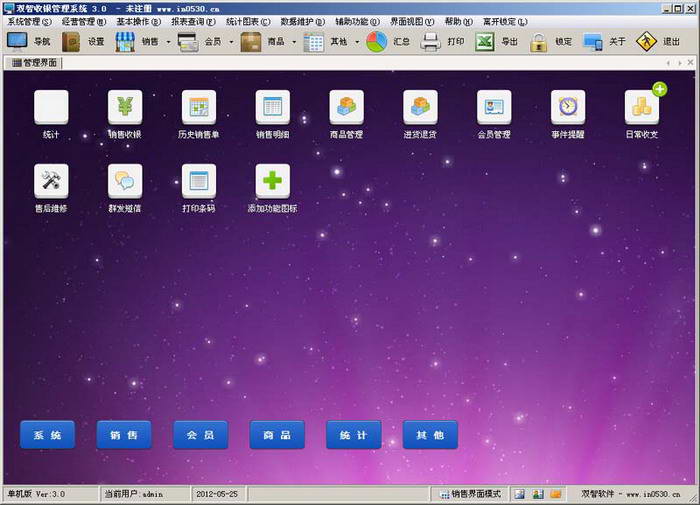The image size is (700, 505).
Task: Click the 导出 Excel toolbar icon
Action: tap(484, 42)
